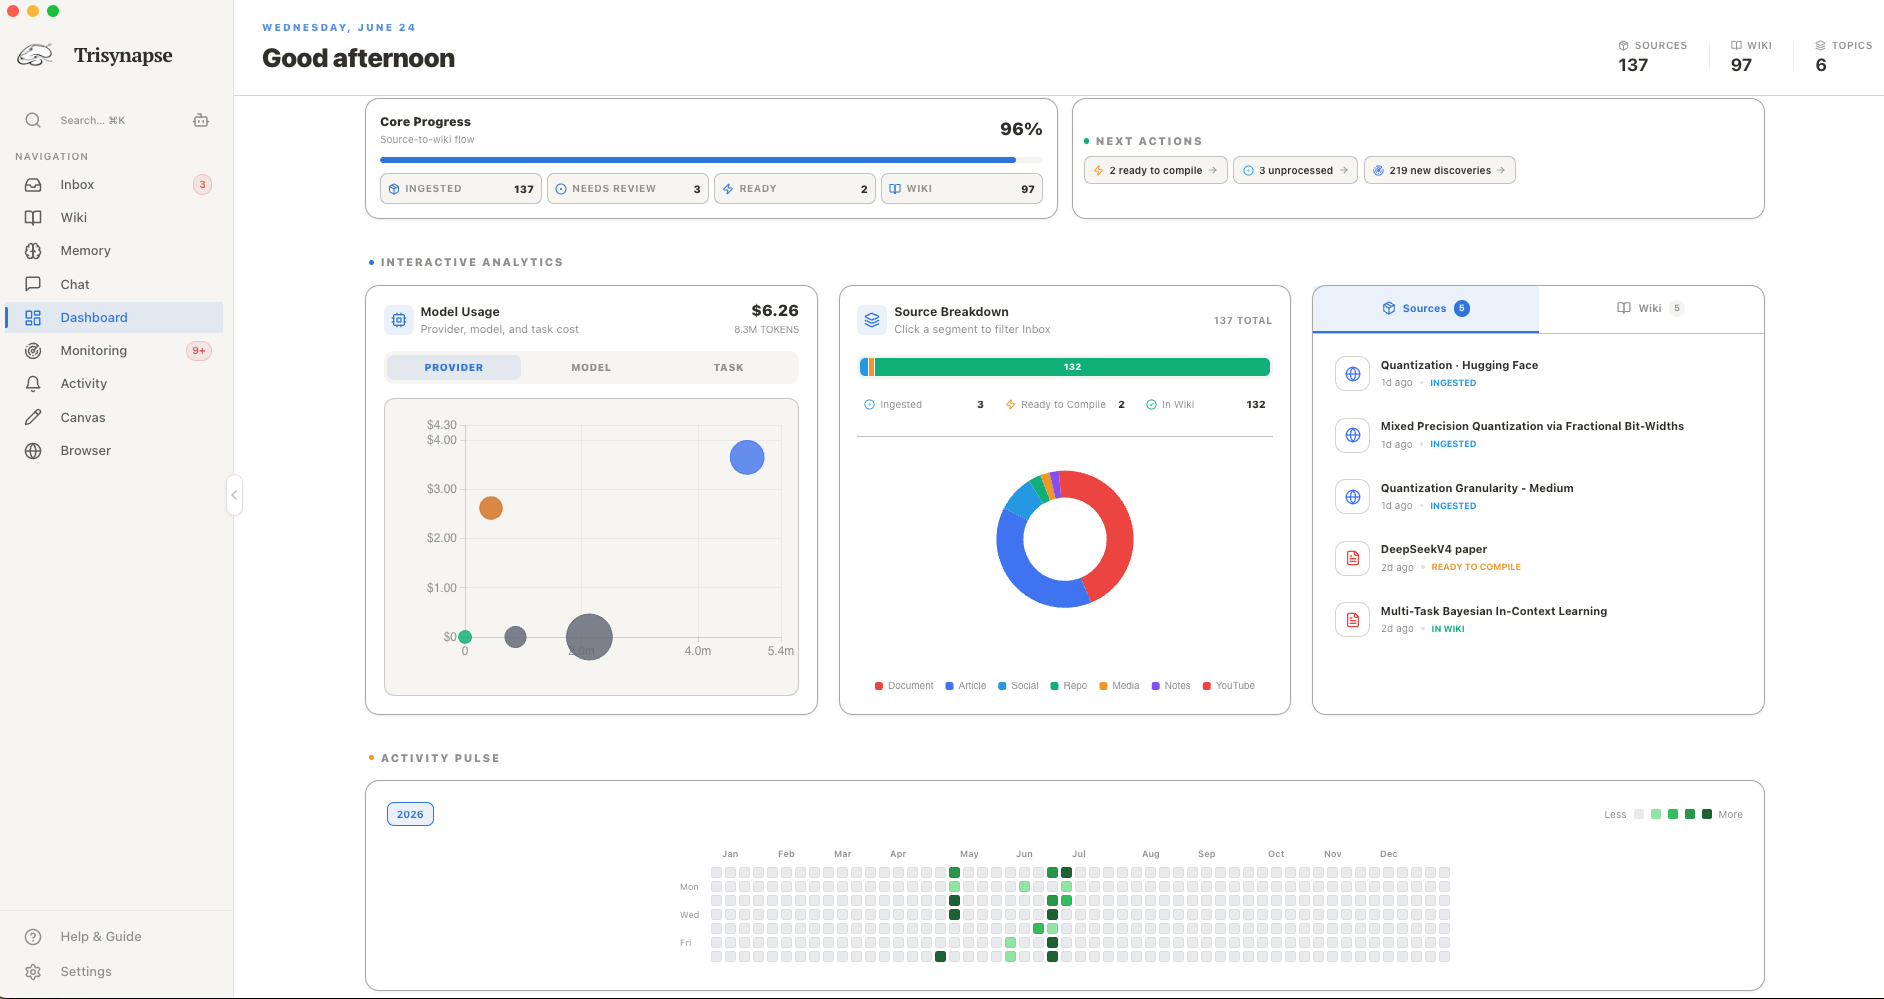Open the Memory brain icon
Screen dimensions: 1884x999
pos(33,251)
